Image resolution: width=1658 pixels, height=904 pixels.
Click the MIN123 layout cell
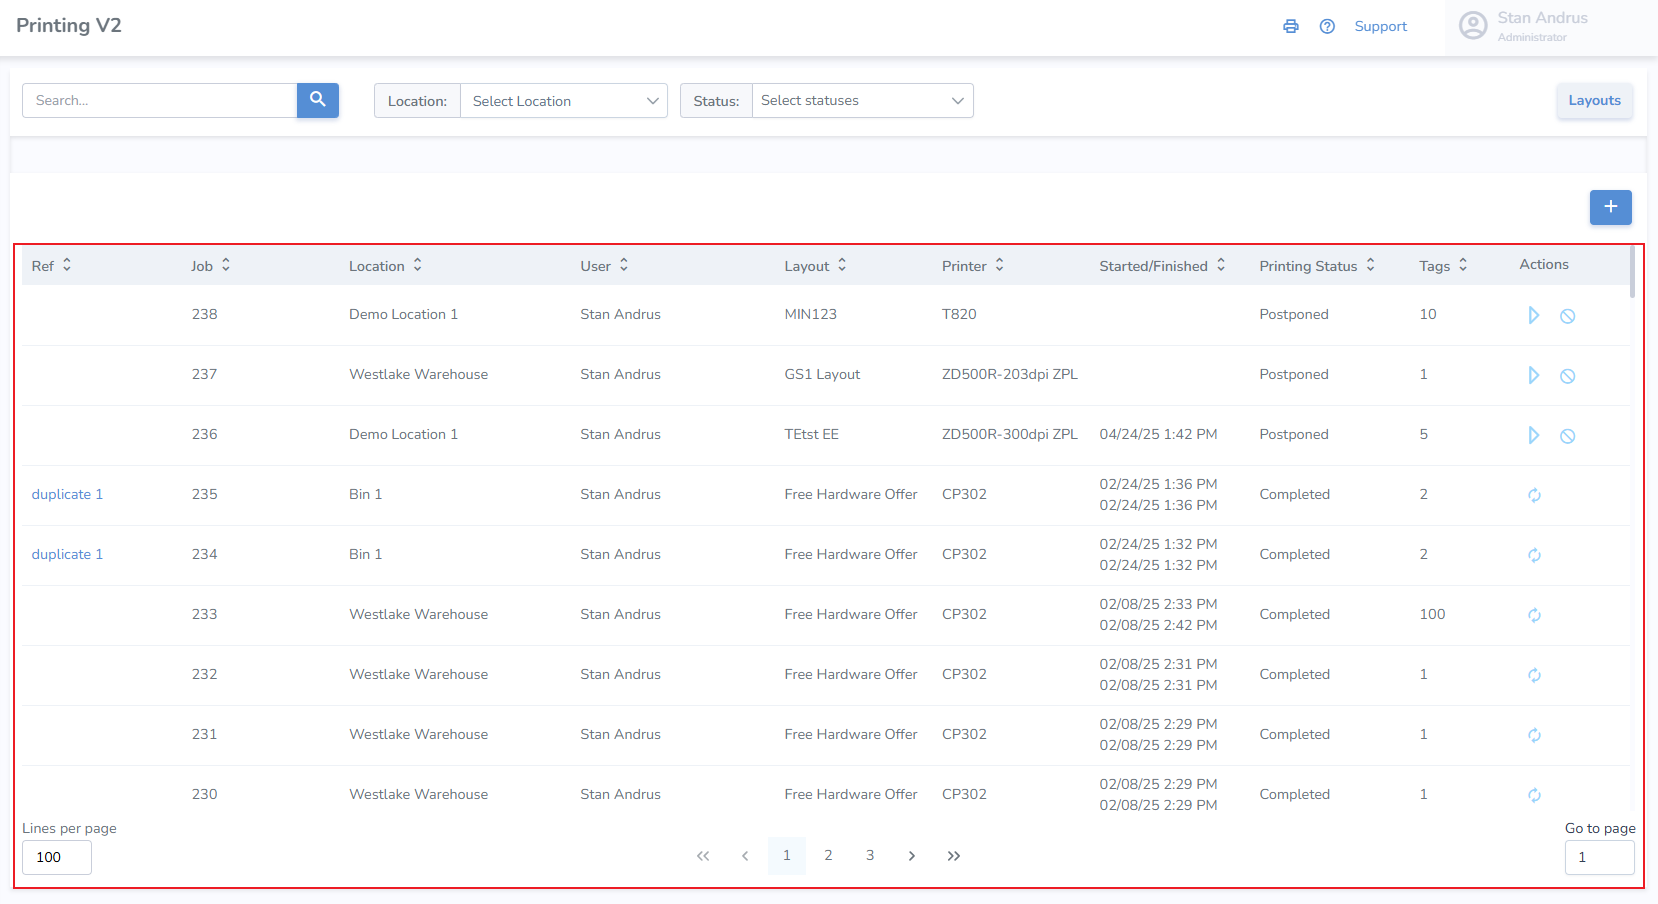tap(811, 315)
